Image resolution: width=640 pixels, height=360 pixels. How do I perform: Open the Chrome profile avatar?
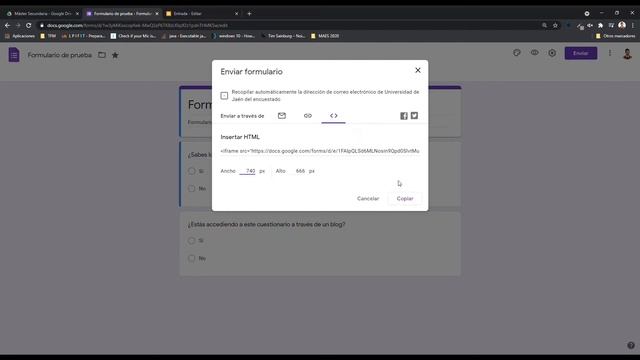pyautogui.click(x=622, y=25)
